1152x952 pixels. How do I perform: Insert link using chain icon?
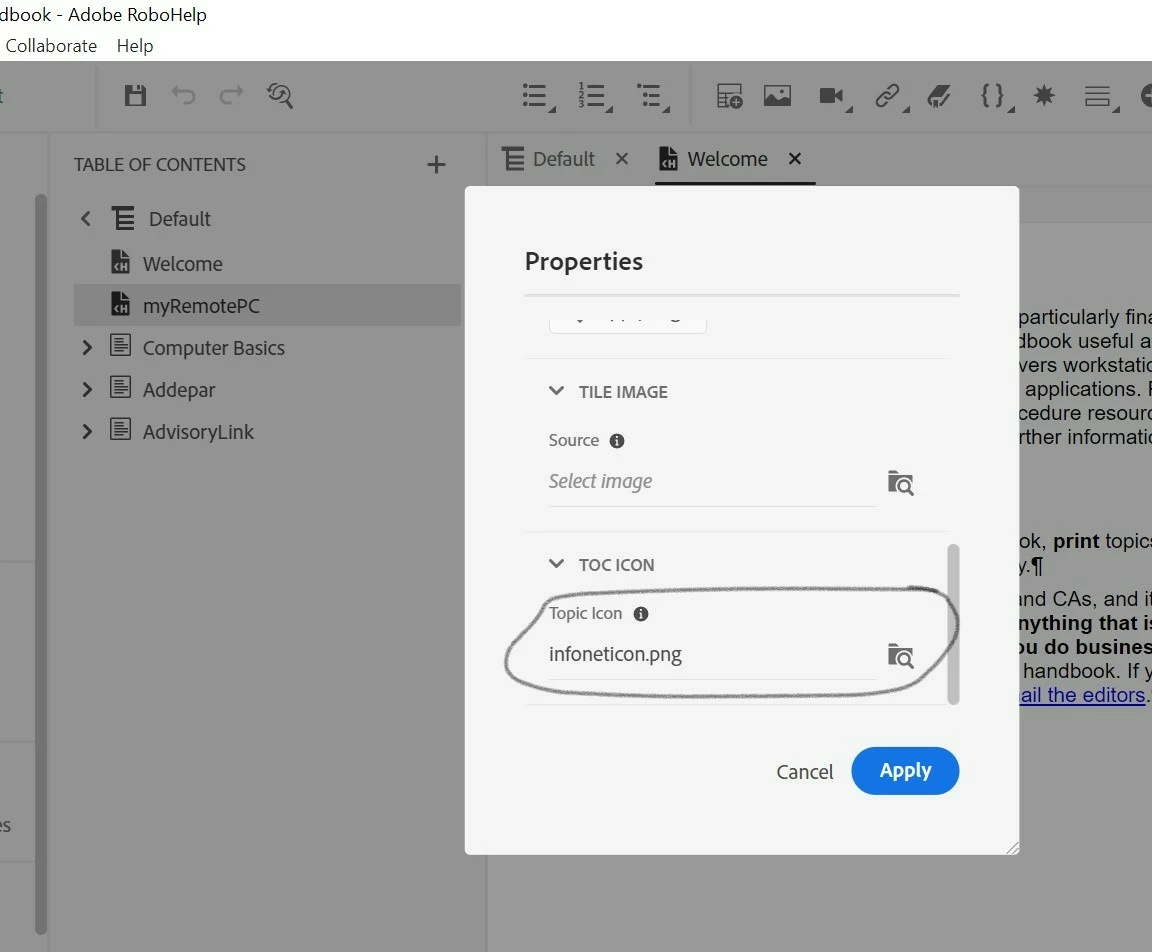(x=890, y=96)
